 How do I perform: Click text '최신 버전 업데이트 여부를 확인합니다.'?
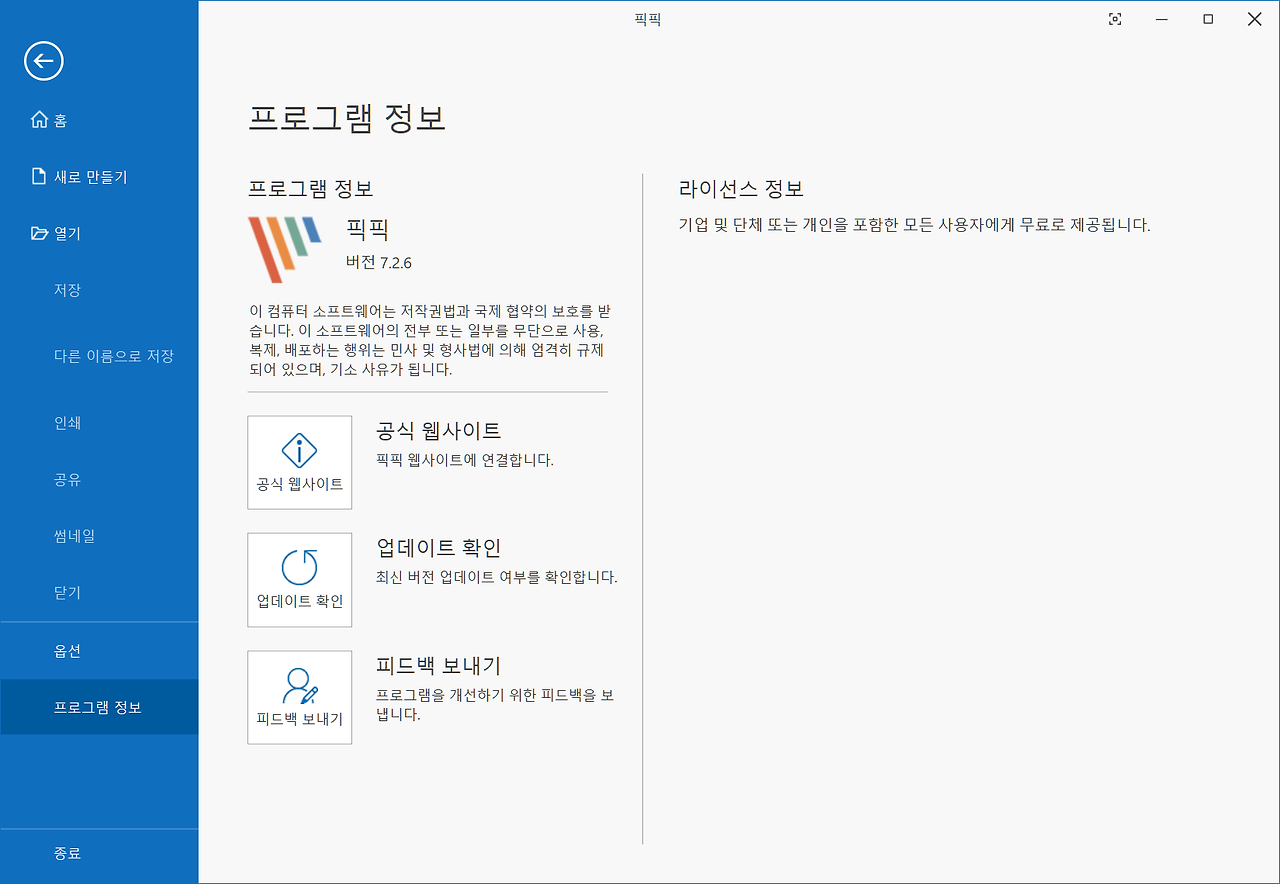pyautogui.click(x=497, y=577)
